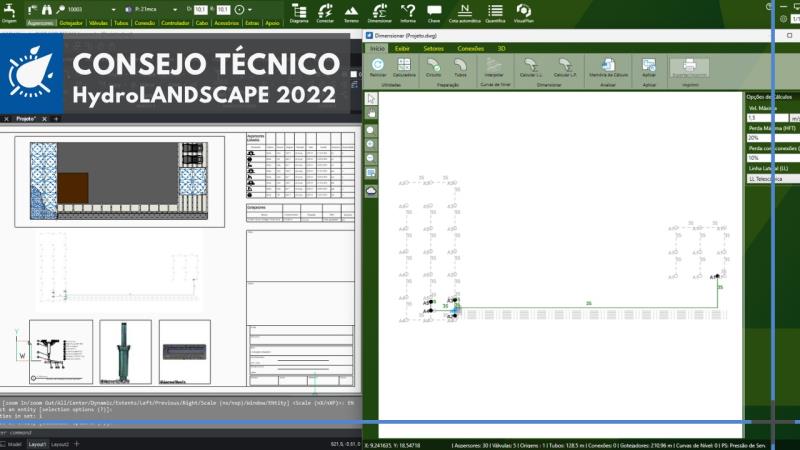Click the zoom window icon in sidebar
800x450 pixels.
coord(371,173)
